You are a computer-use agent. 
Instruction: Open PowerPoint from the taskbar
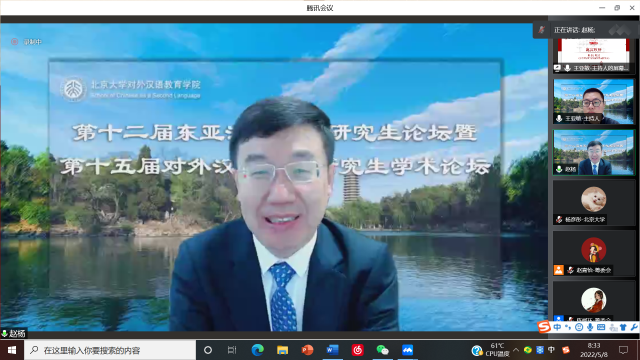[307, 350]
